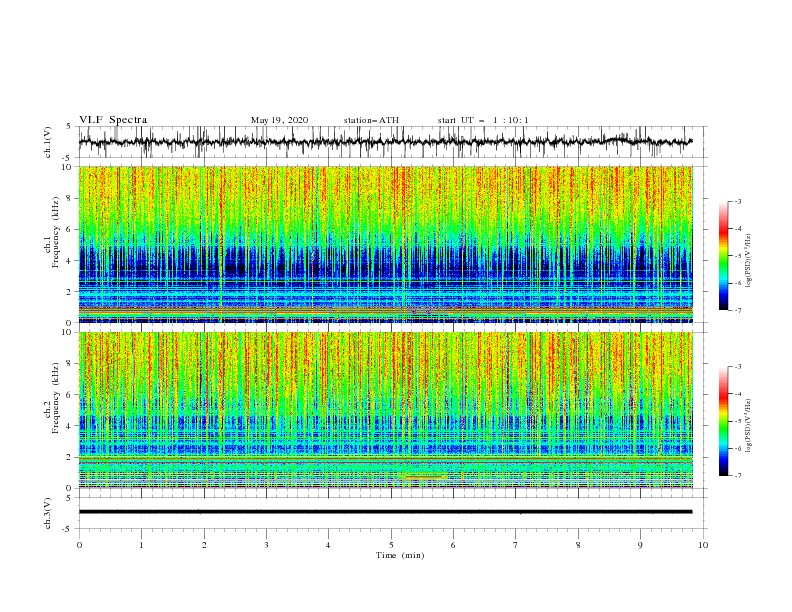792x612 pixels.
Task: Click the "0" tick on the time axis
Action: click(79, 545)
